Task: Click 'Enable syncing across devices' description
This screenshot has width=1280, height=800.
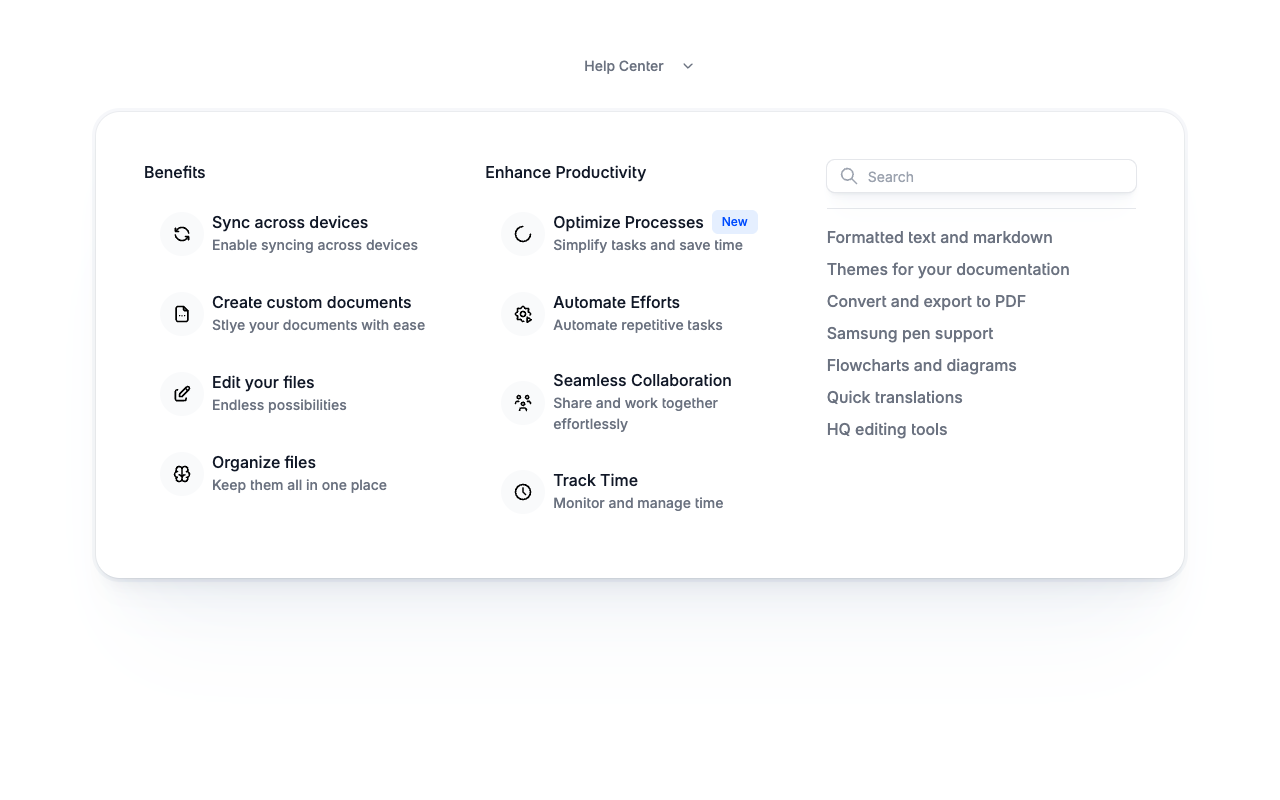Action: 315,245
